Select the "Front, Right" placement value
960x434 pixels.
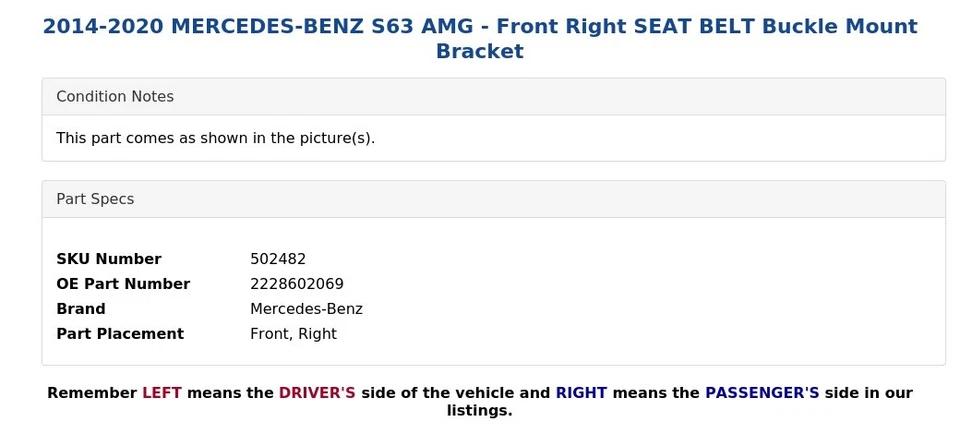[293, 334]
